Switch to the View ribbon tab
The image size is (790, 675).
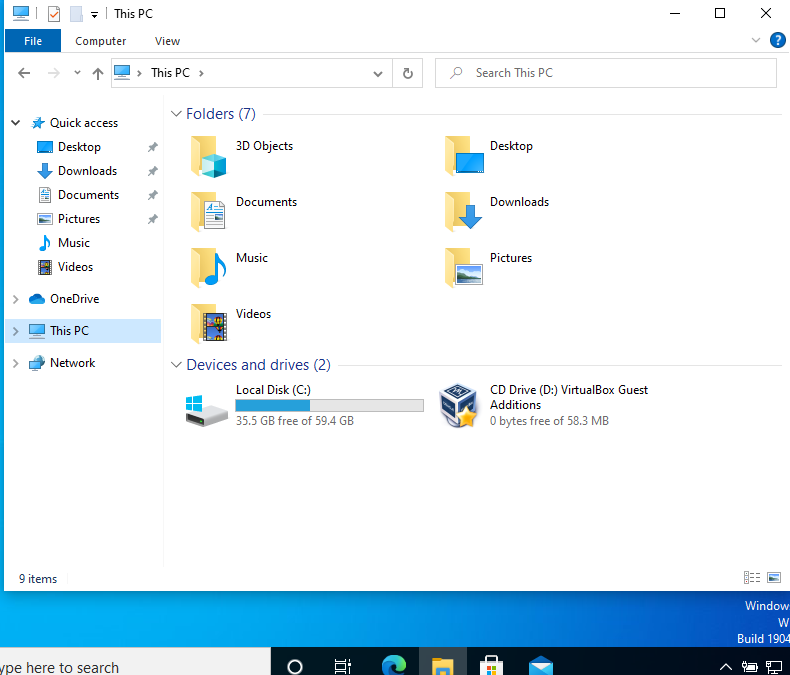coord(167,41)
